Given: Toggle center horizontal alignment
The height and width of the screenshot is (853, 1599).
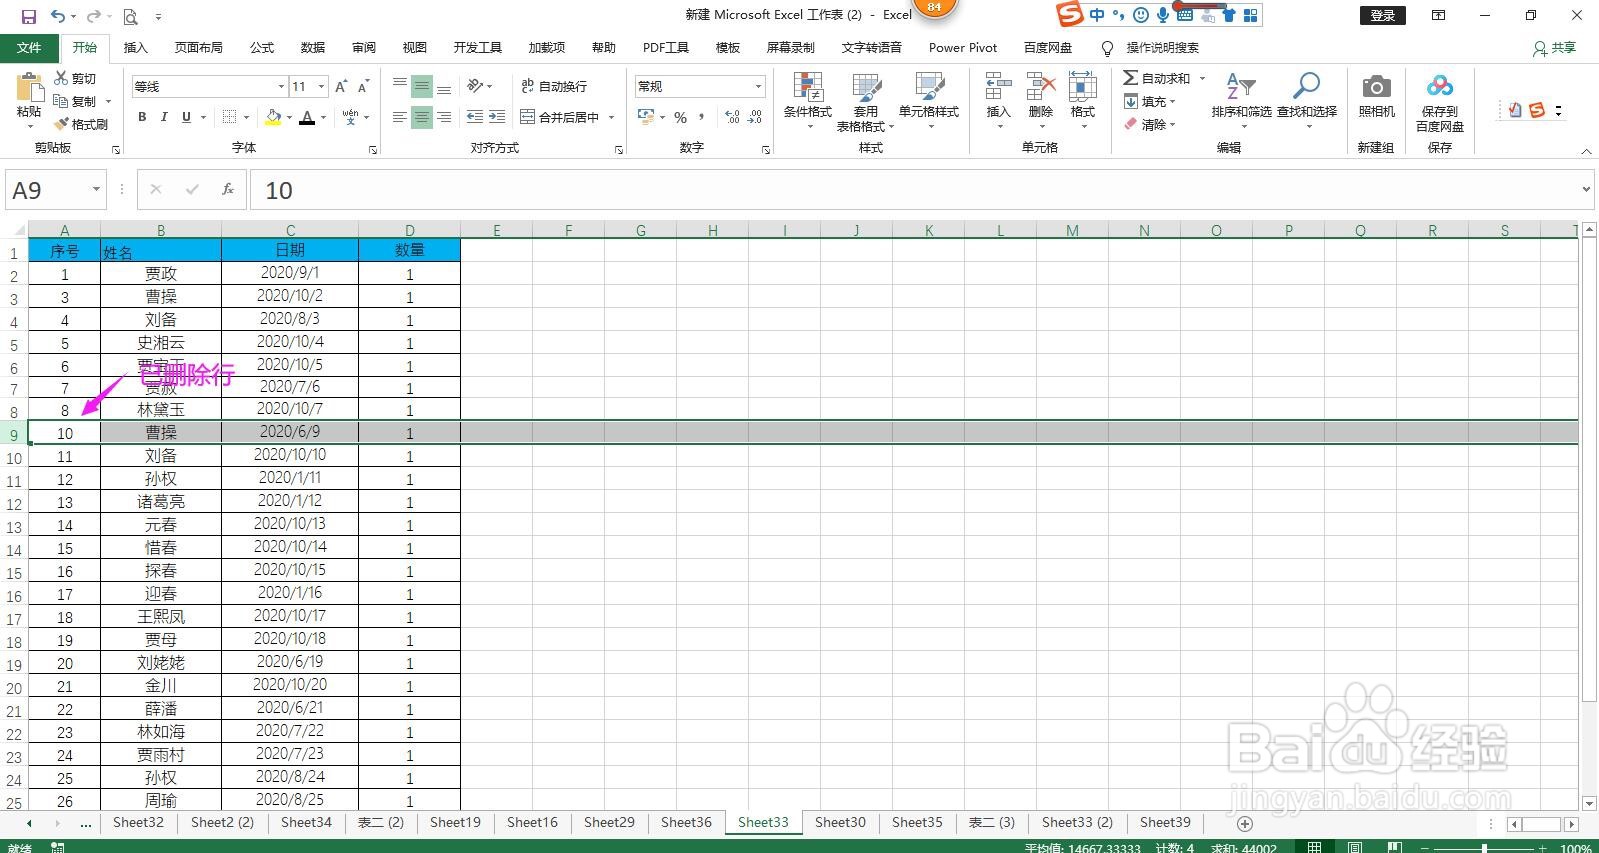Looking at the screenshot, I should click(x=422, y=117).
